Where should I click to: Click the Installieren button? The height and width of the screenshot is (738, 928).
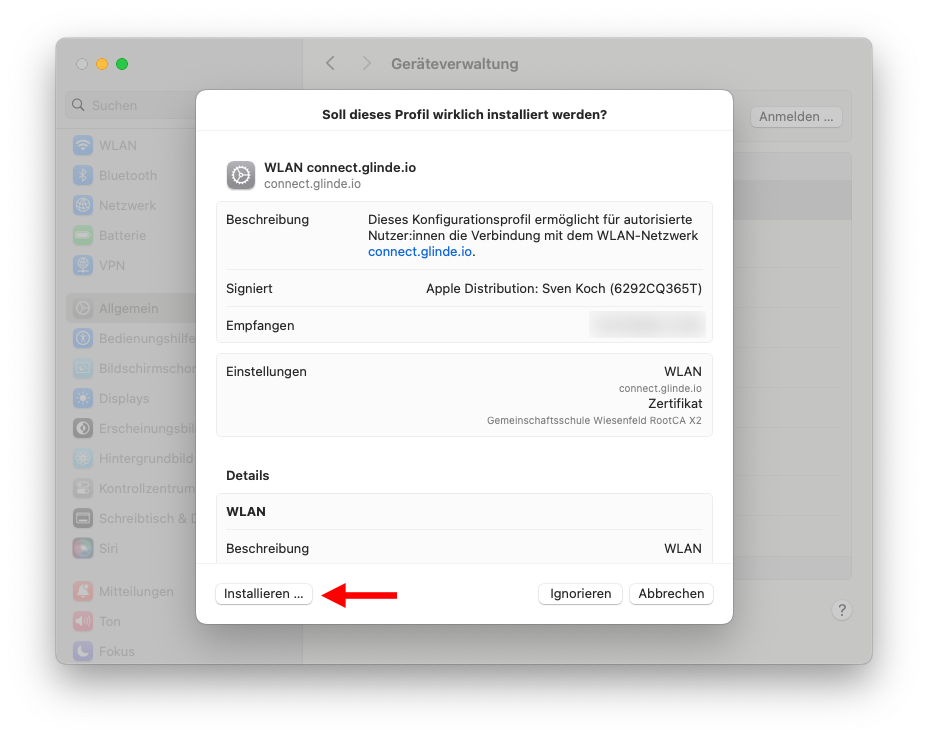click(x=264, y=594)
